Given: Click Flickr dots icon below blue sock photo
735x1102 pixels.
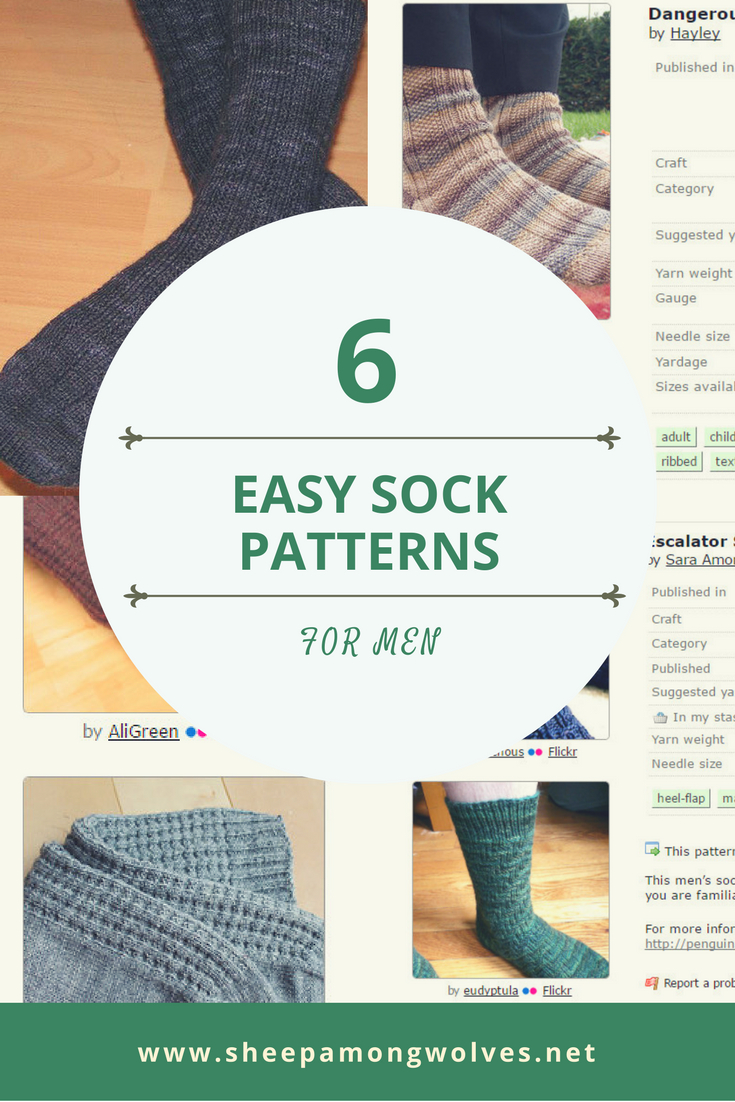Looking at the screenshot, I should point(535,752).
